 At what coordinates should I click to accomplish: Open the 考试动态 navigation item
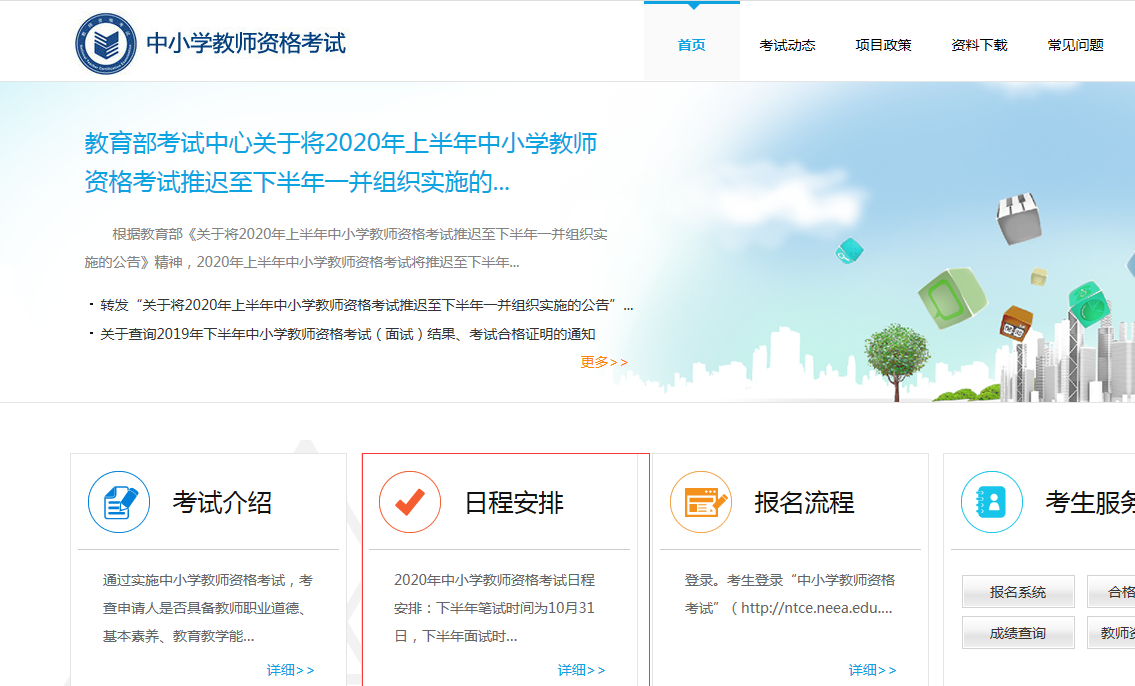tap(788, 45)
